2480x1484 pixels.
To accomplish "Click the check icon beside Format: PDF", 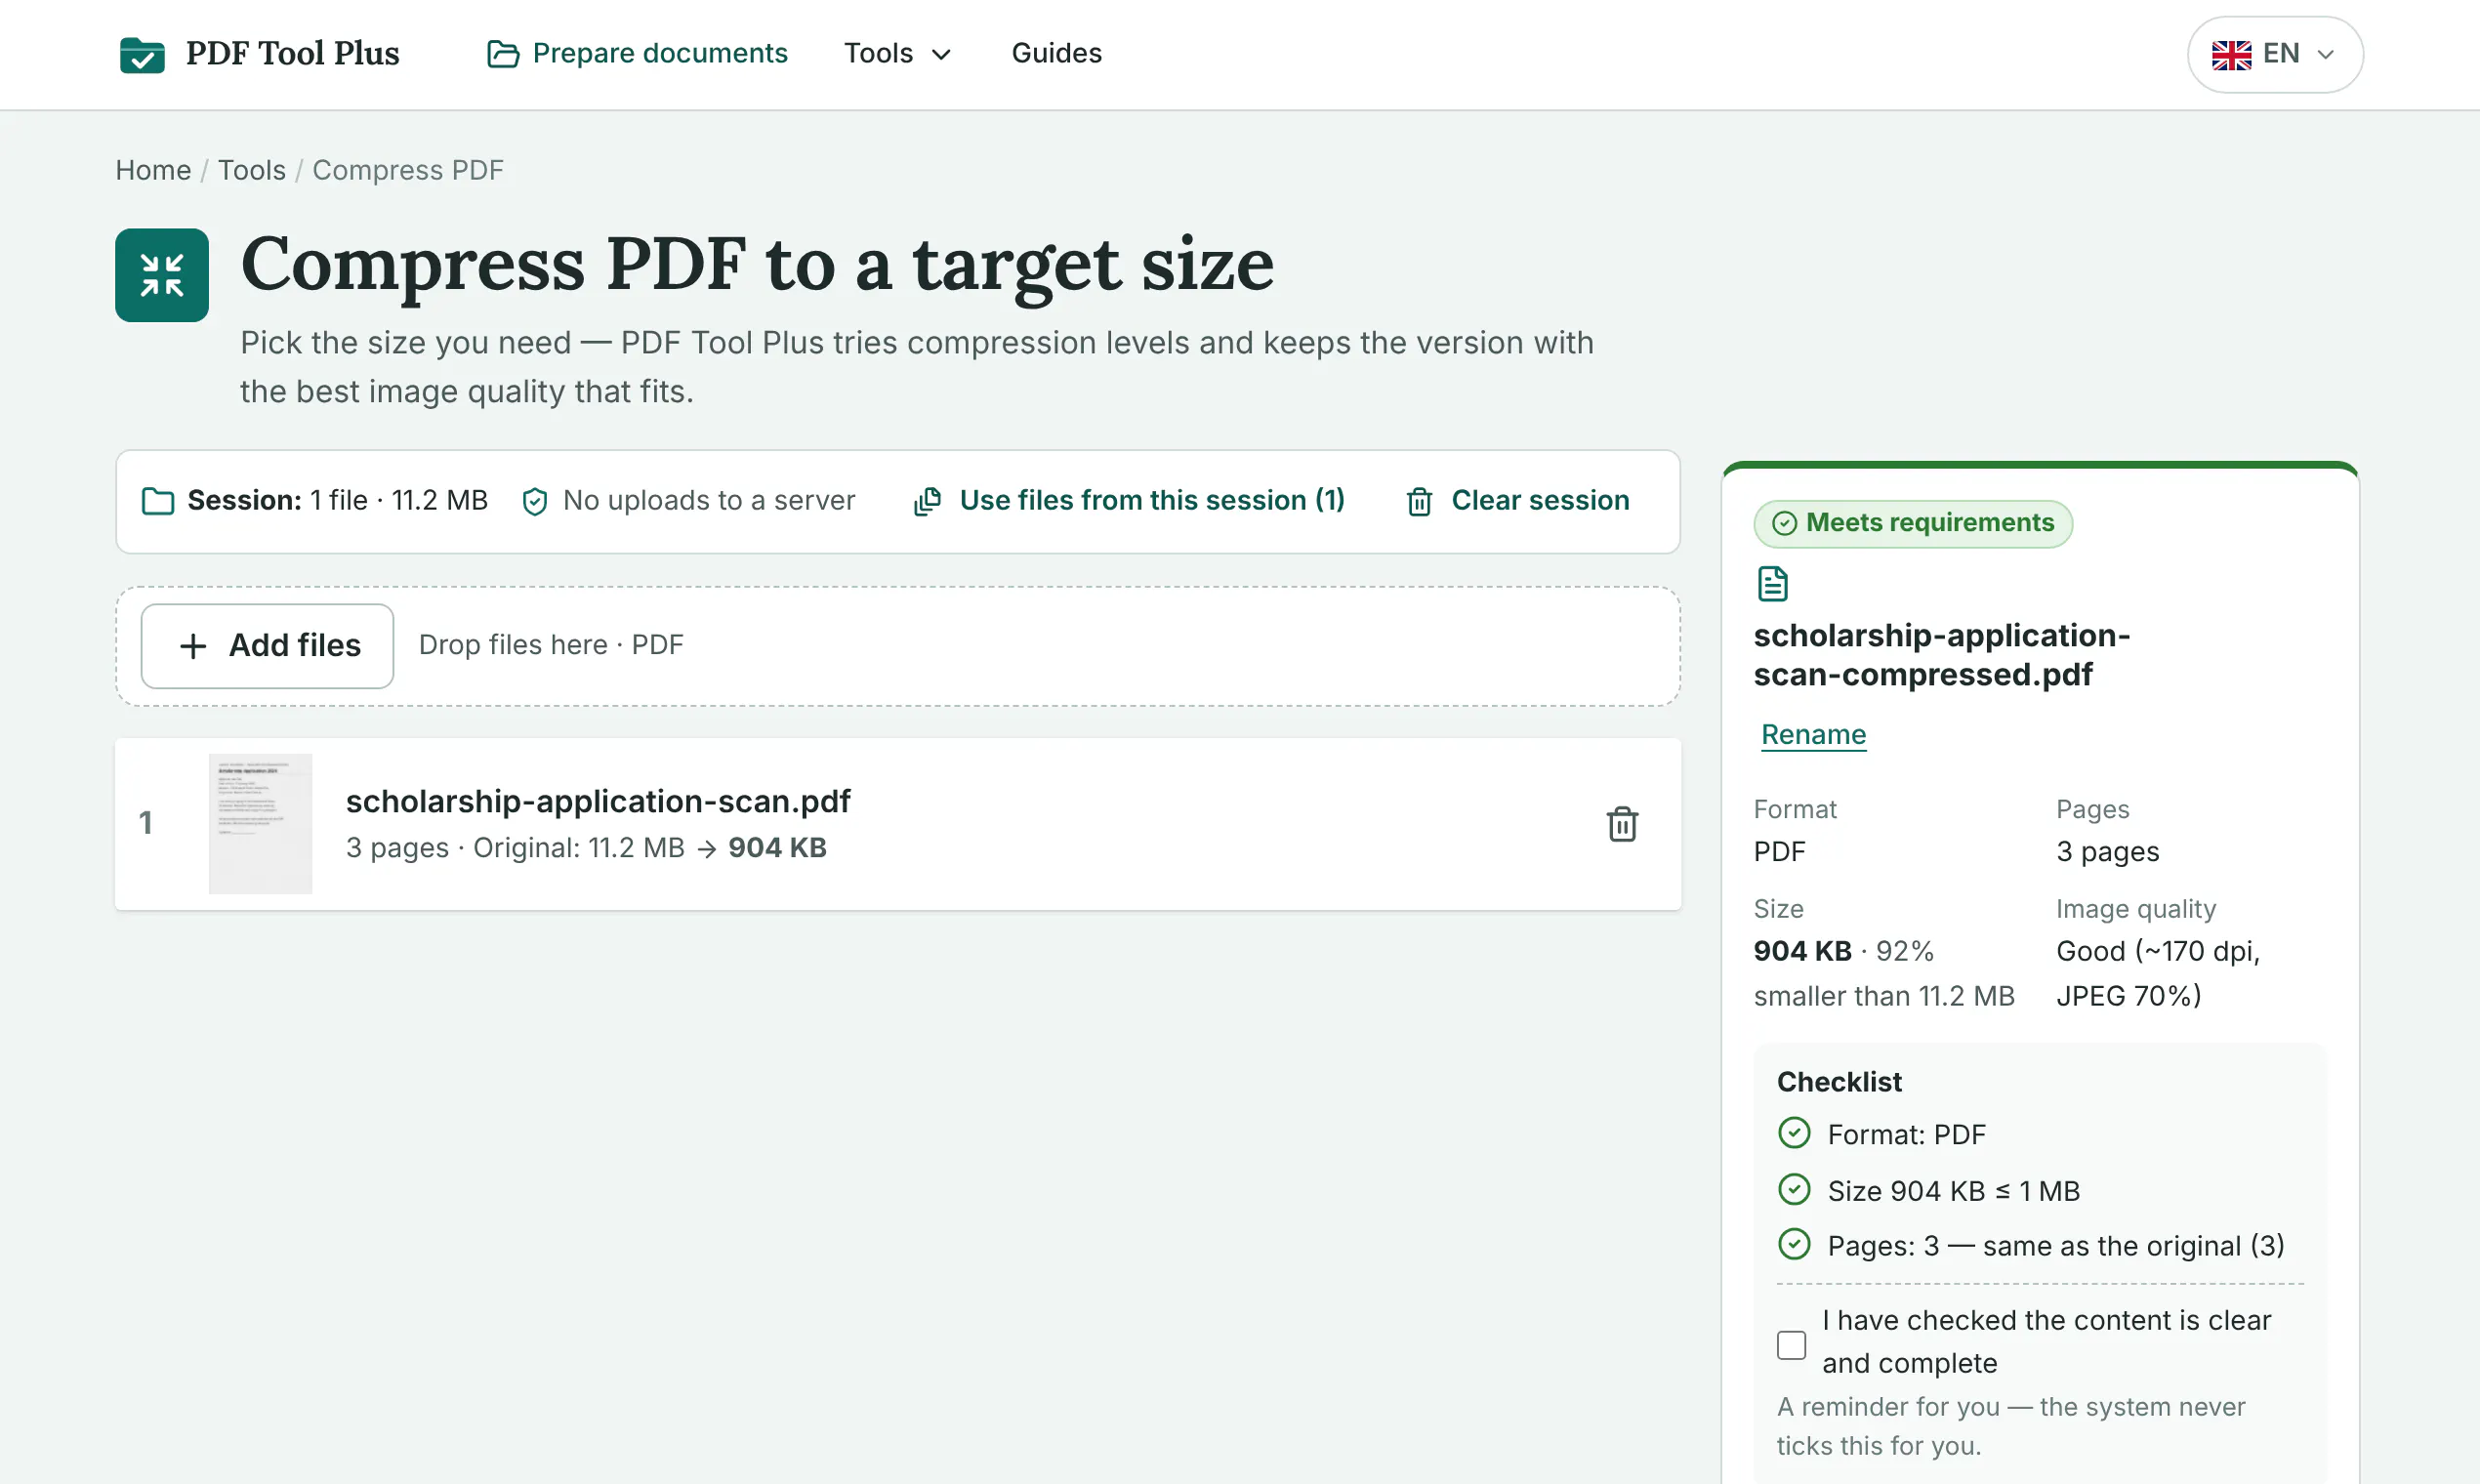I will (x=1794, y=1133).
